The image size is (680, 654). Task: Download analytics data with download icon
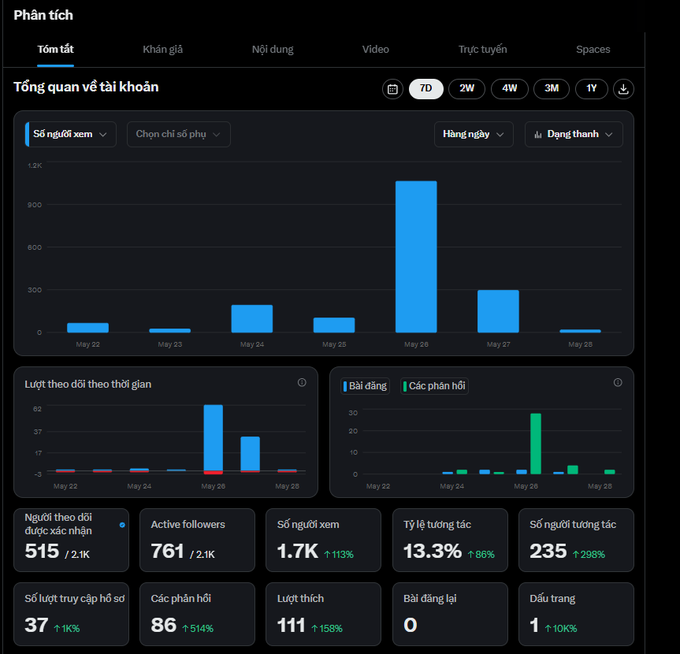point(623,89)
